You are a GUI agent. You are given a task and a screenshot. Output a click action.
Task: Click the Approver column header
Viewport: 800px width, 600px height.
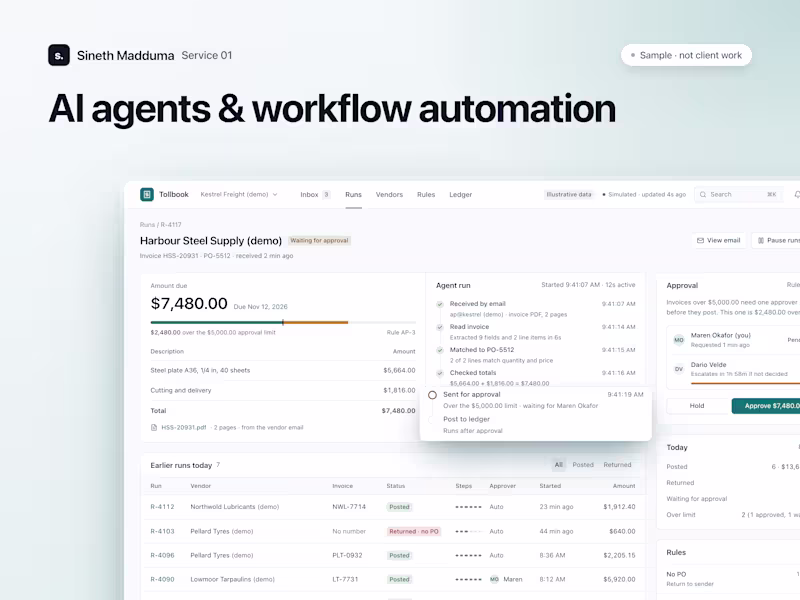point(503,486)
